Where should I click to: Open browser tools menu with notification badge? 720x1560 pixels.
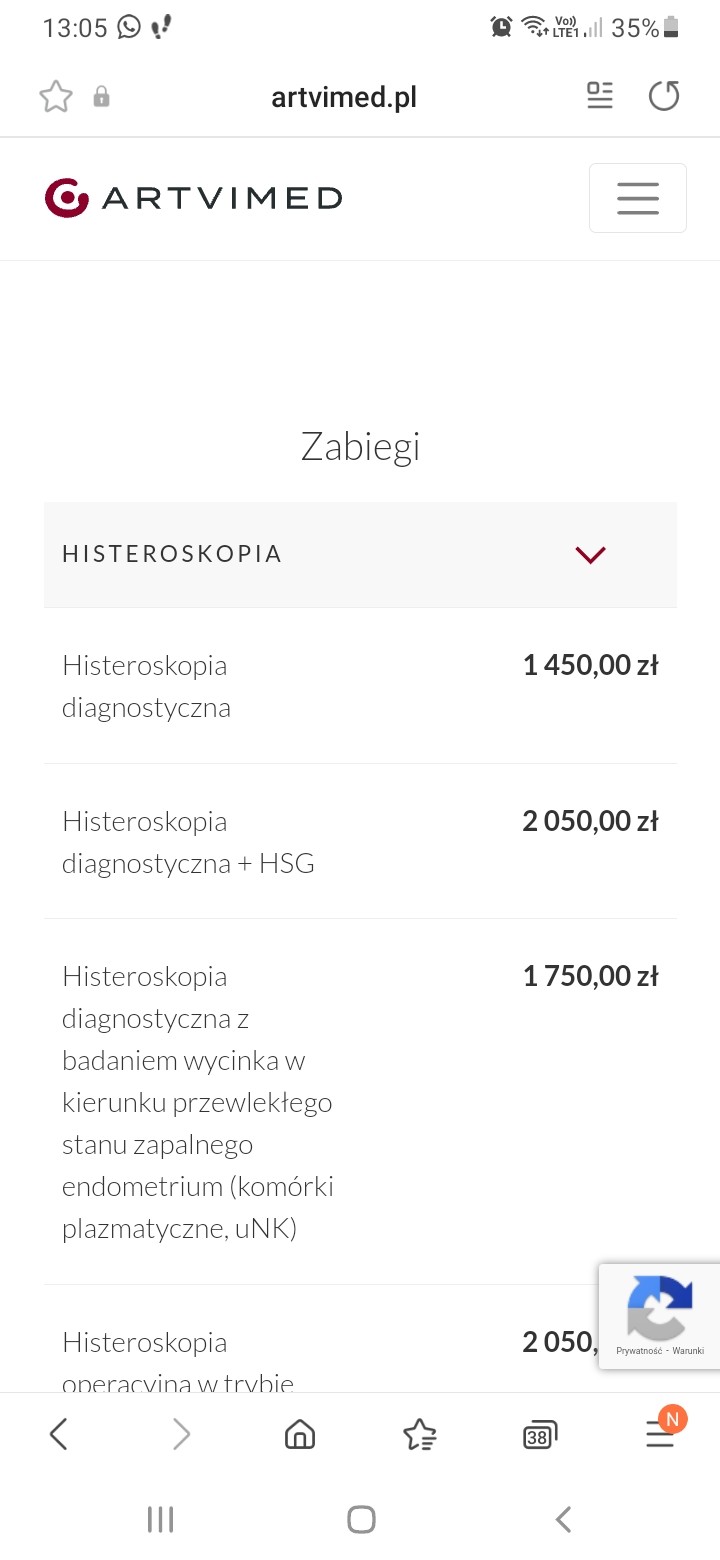659,1435
